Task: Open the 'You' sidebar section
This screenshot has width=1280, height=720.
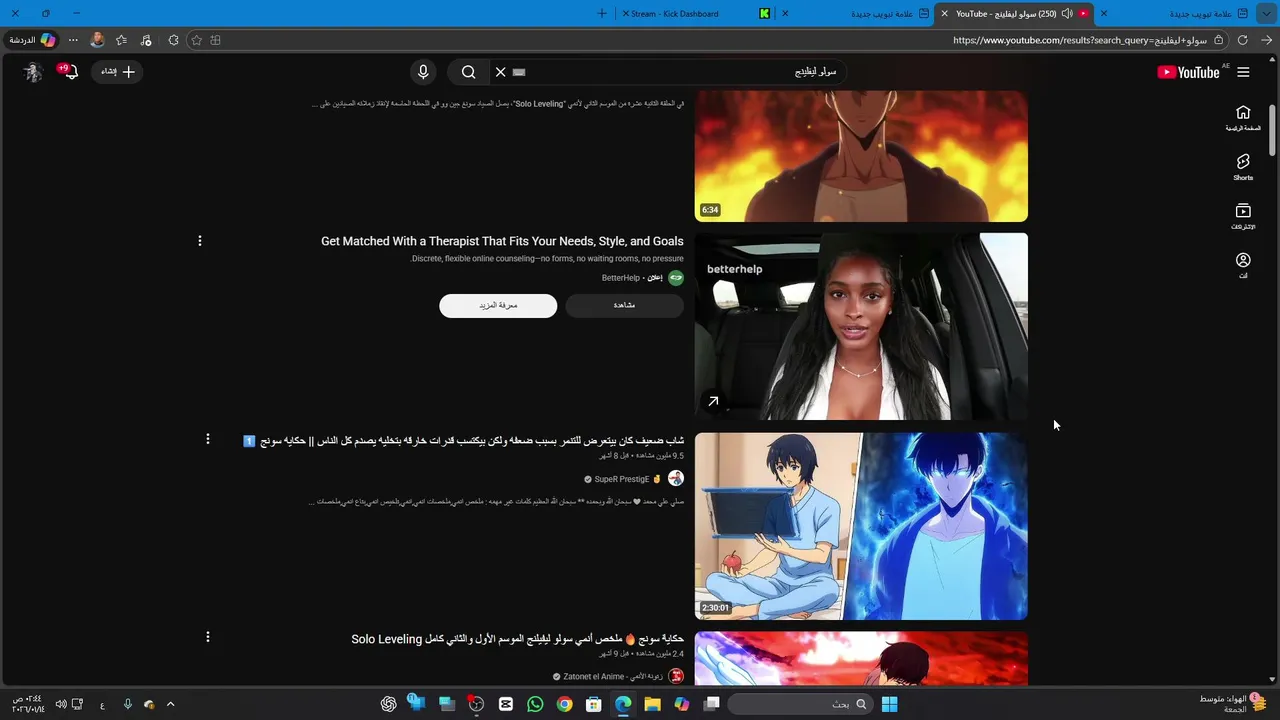Action: point(1243,265)
